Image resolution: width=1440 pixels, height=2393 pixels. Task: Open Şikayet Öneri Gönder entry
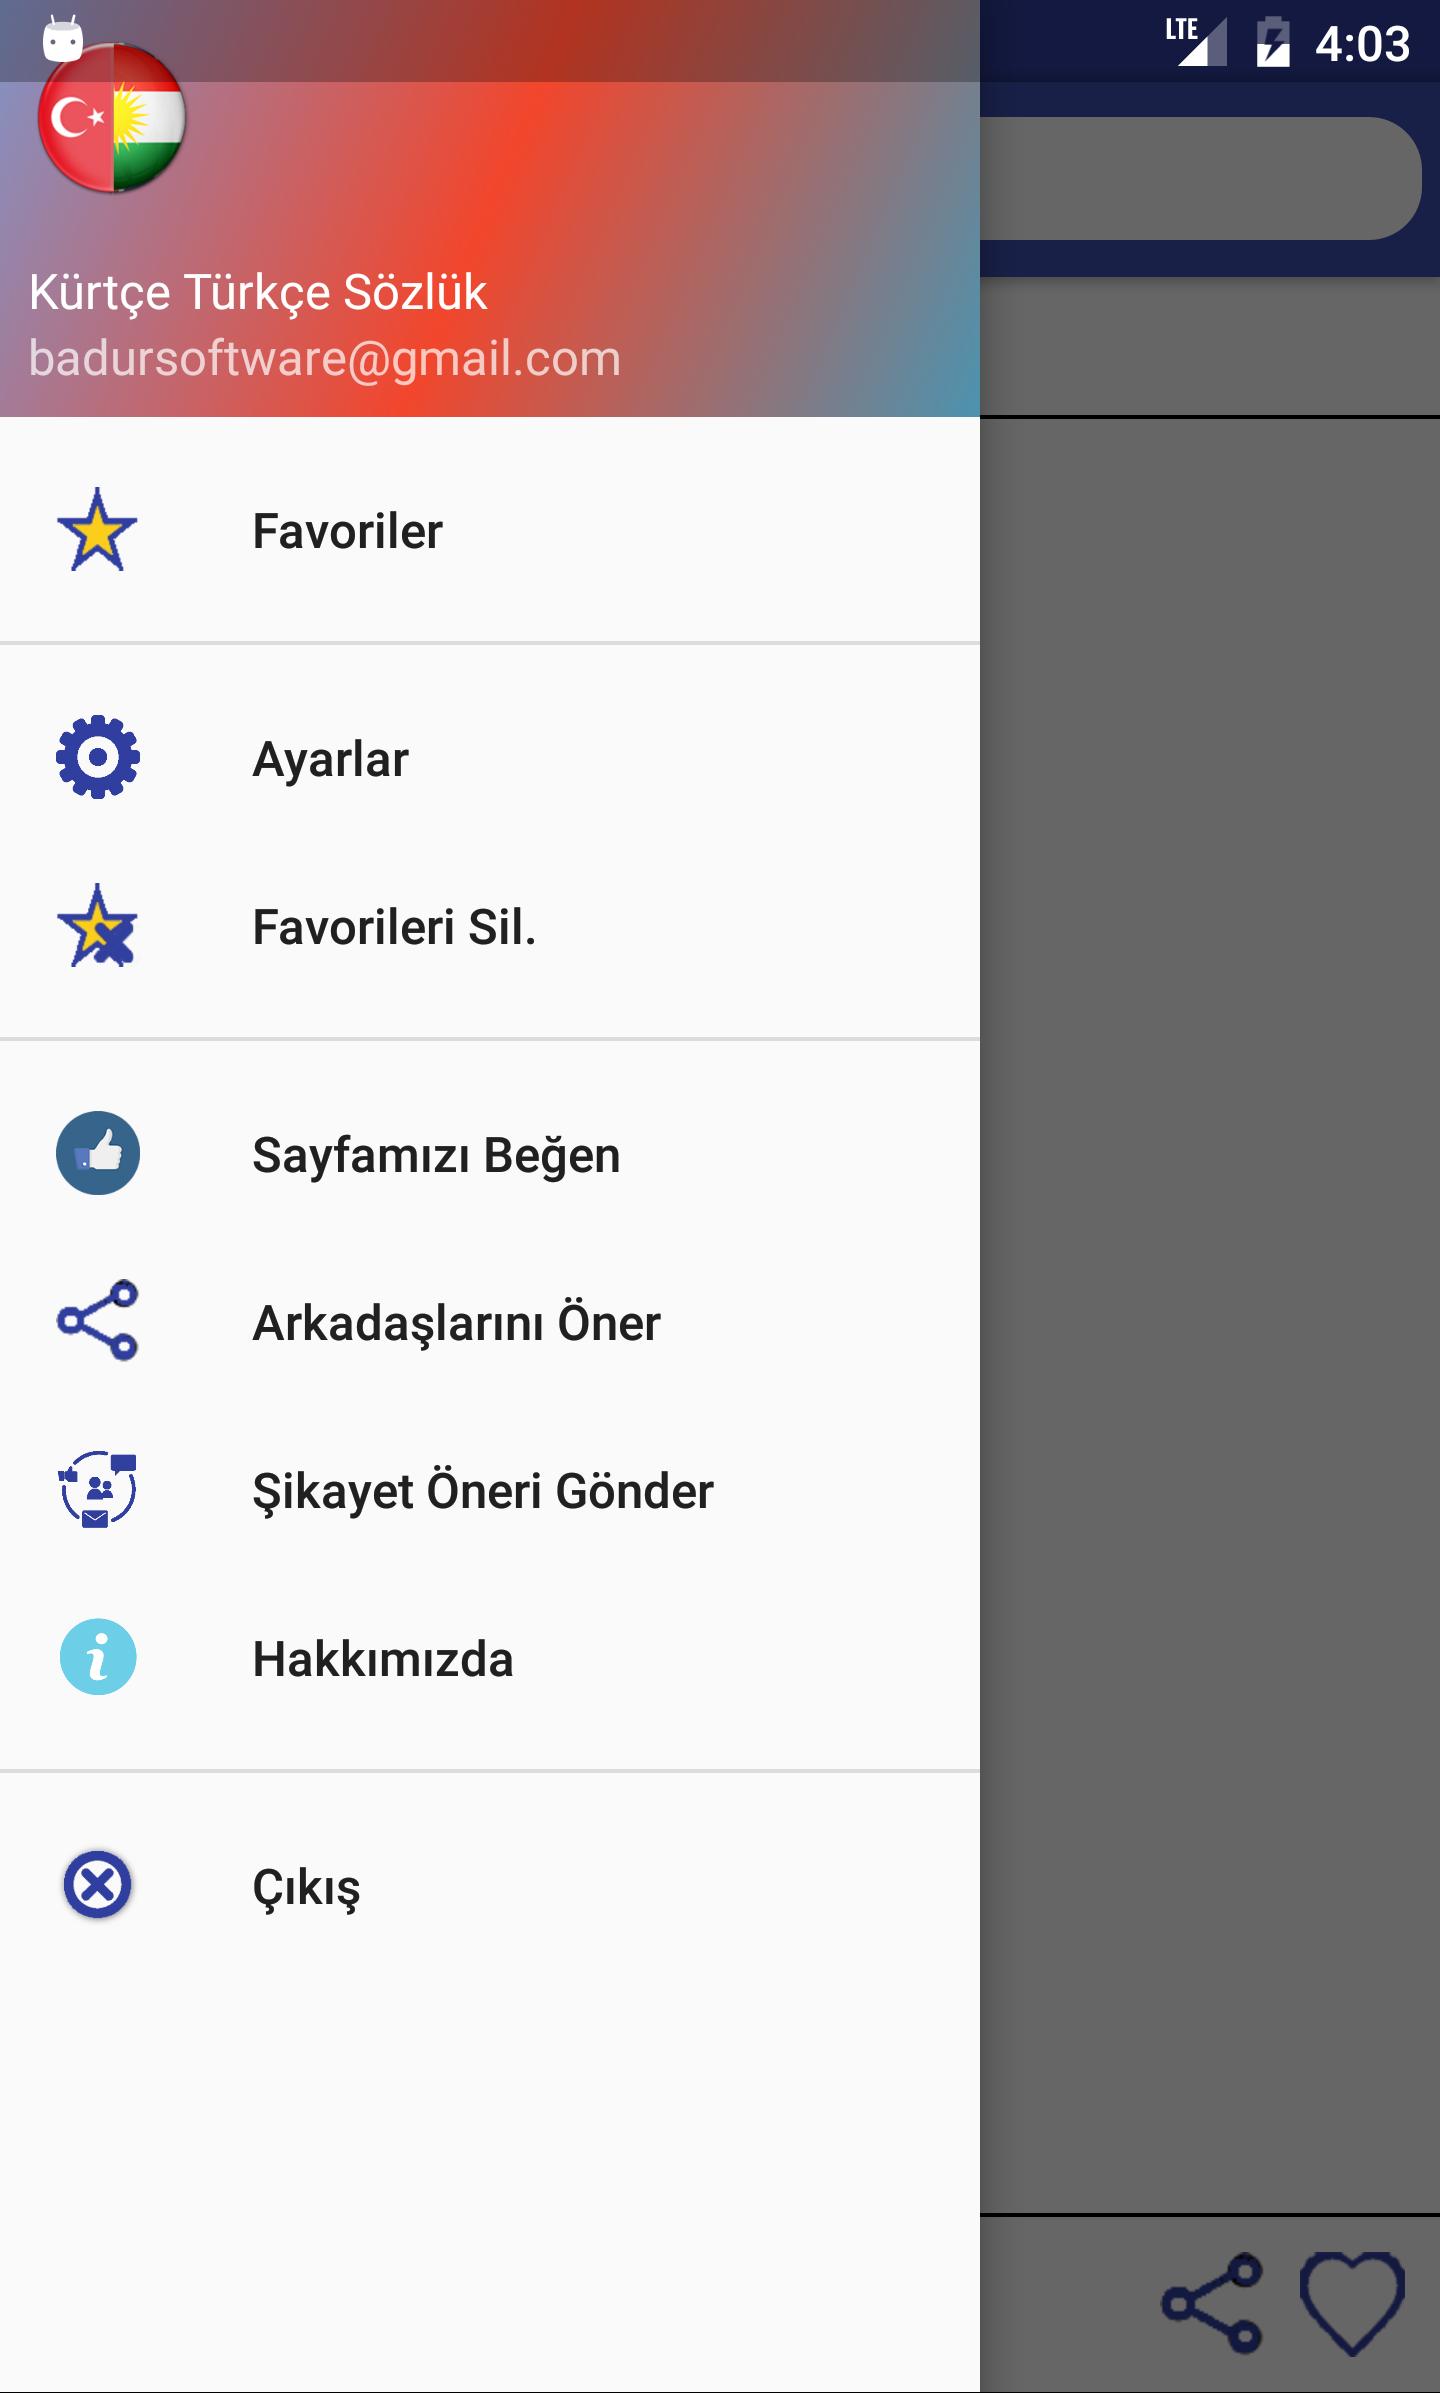[490, 1490]
